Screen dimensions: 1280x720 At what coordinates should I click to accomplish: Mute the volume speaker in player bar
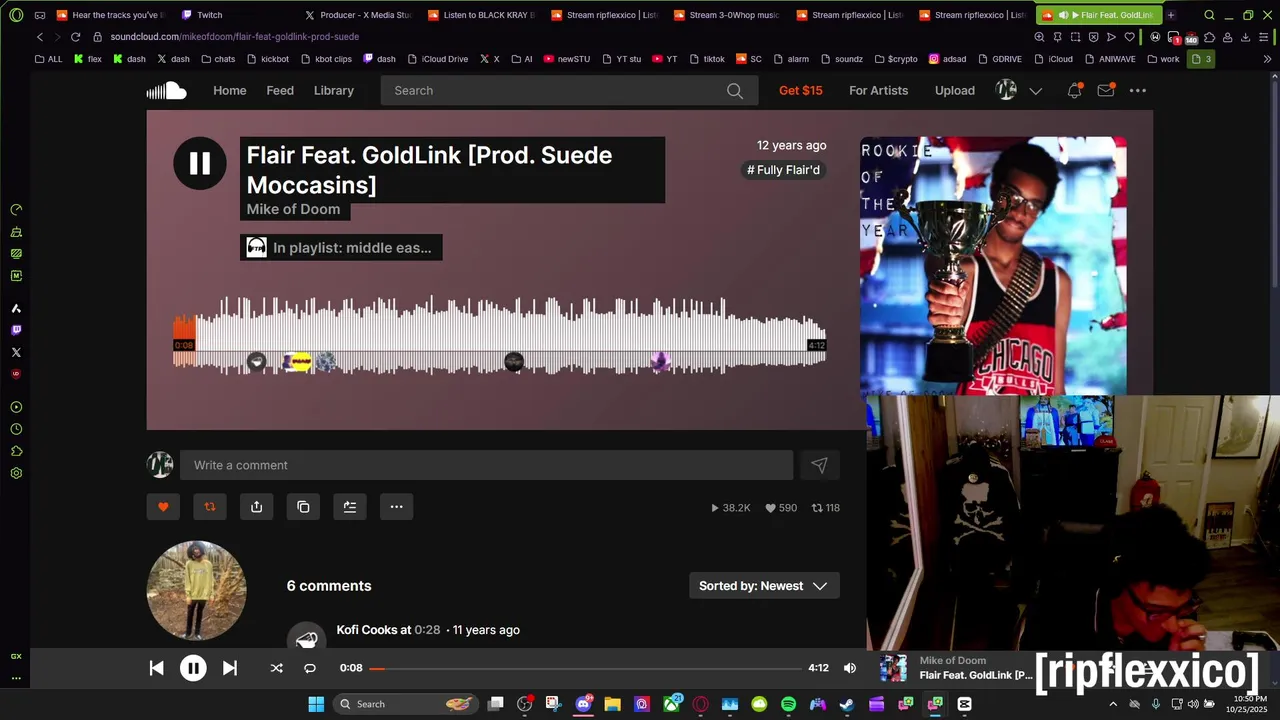tap(850, 668)
